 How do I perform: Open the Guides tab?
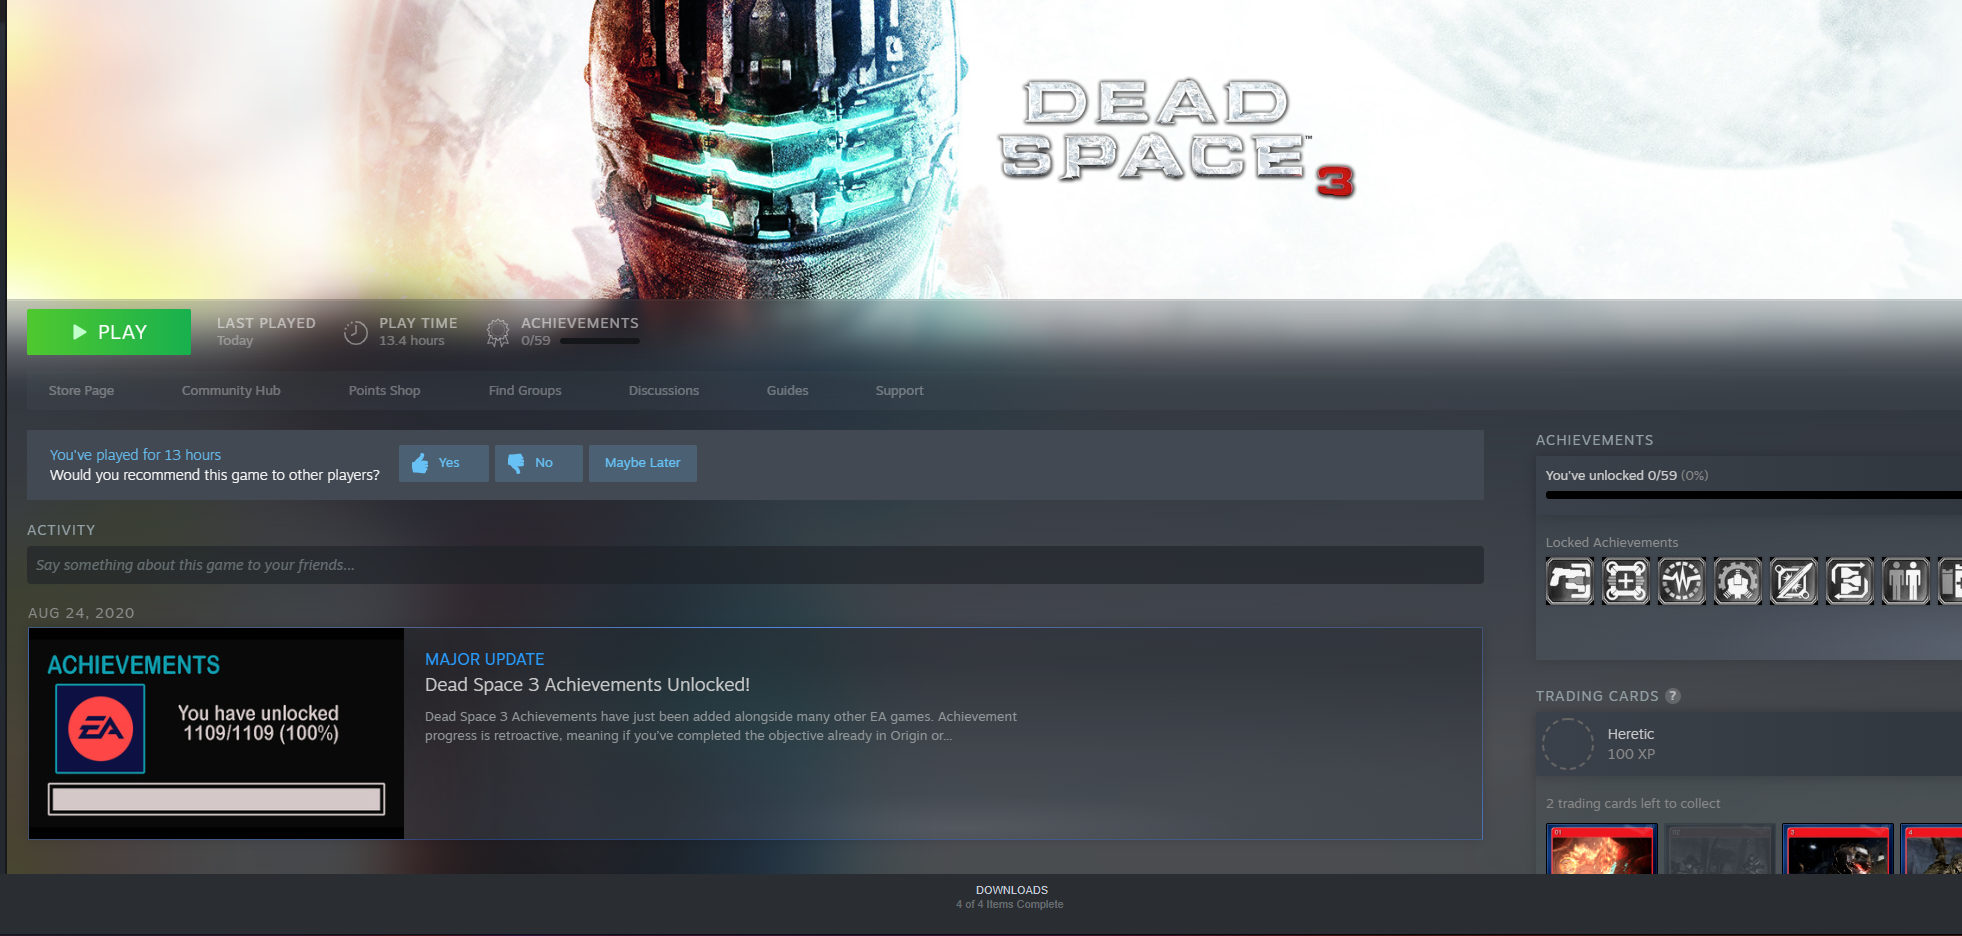pyautogui.click(x=787, y=390)
